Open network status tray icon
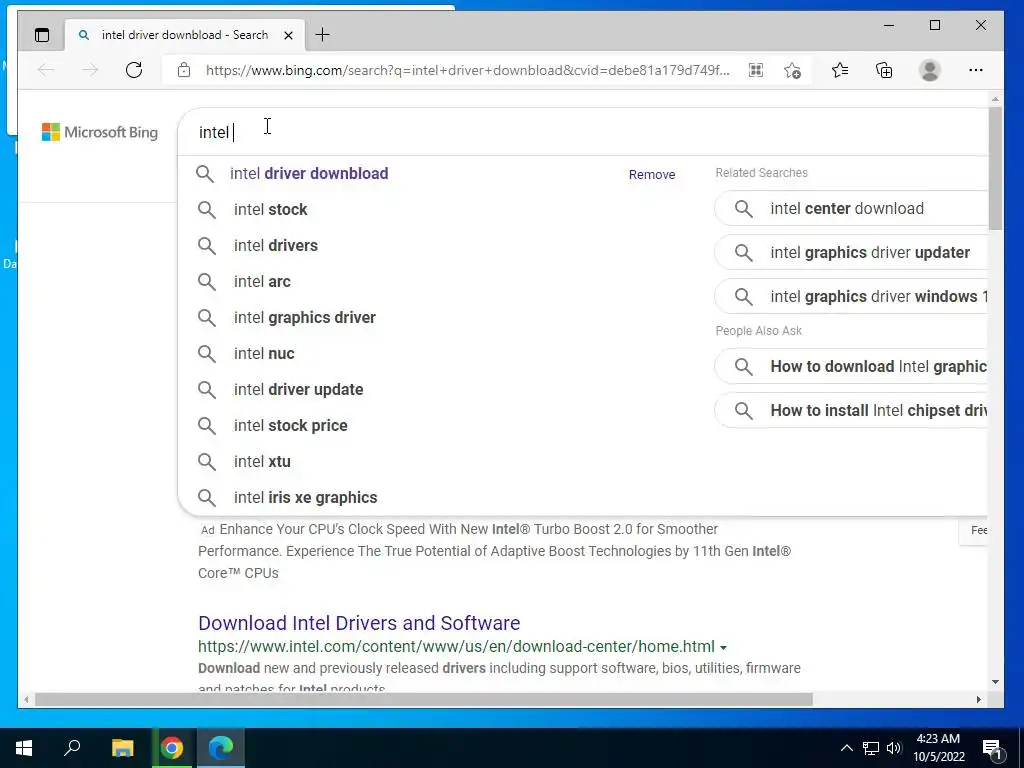The width and height of the screenshot is (1024, 768). (871, 748)
